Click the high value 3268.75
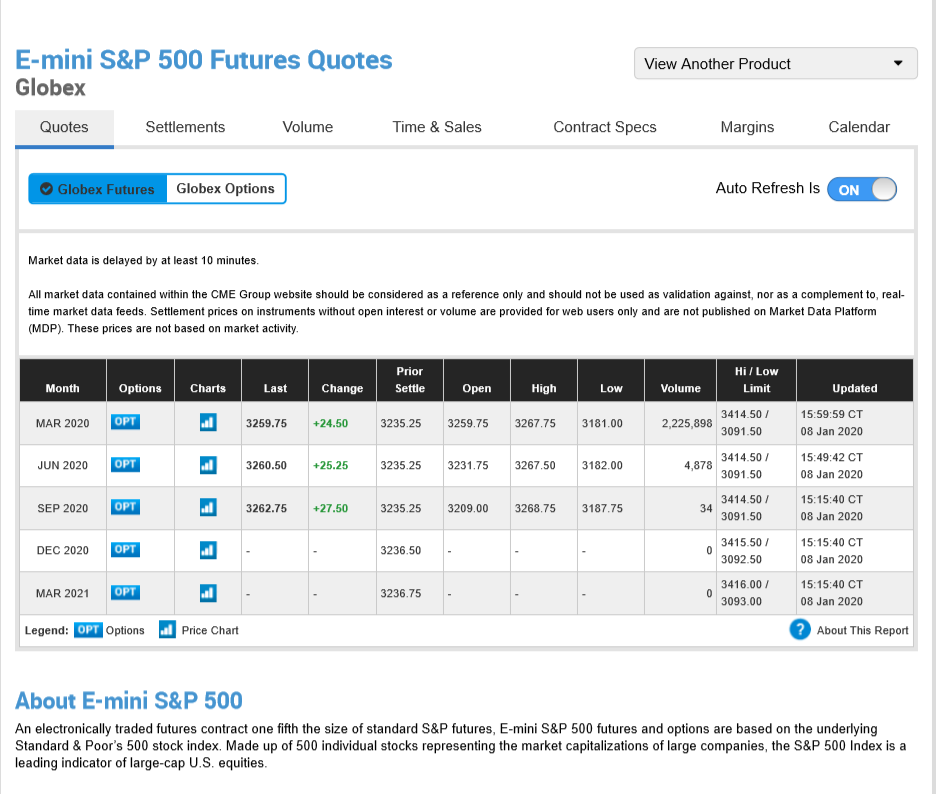The height and width of the screenshot is (794, 936). click(x=535, y=508)
